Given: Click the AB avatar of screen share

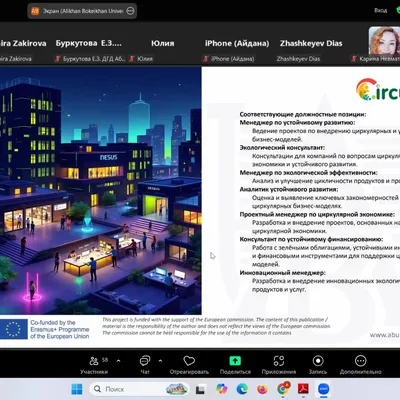Looking at the screenshot, I should point(35,11).
